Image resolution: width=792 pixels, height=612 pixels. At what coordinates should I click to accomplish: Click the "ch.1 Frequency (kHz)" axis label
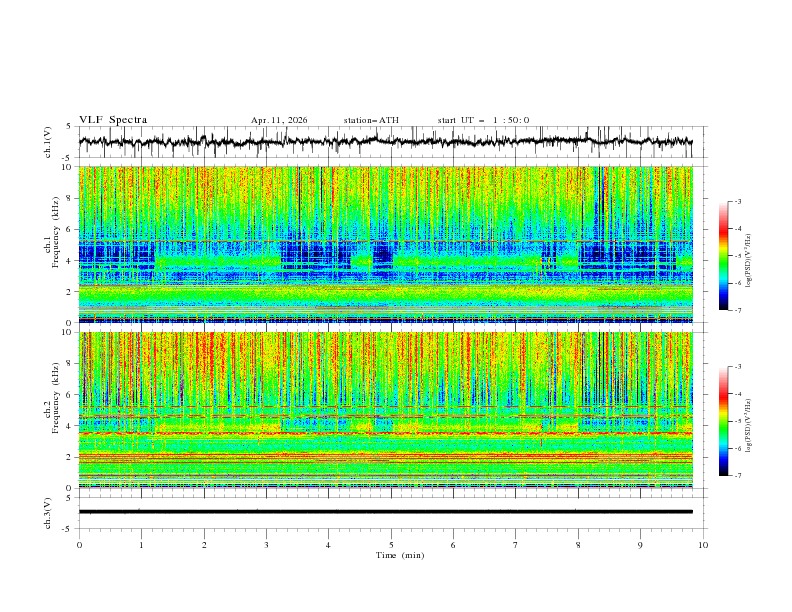[x=52, y=231]
